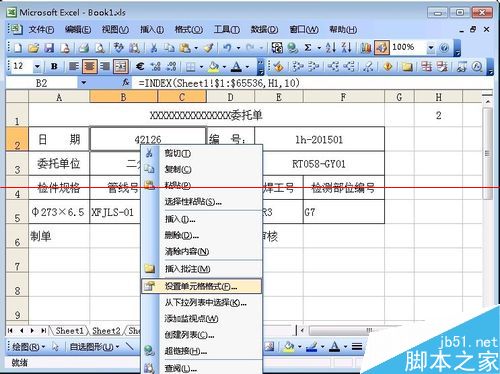Toggle Bold formatting

54,67
